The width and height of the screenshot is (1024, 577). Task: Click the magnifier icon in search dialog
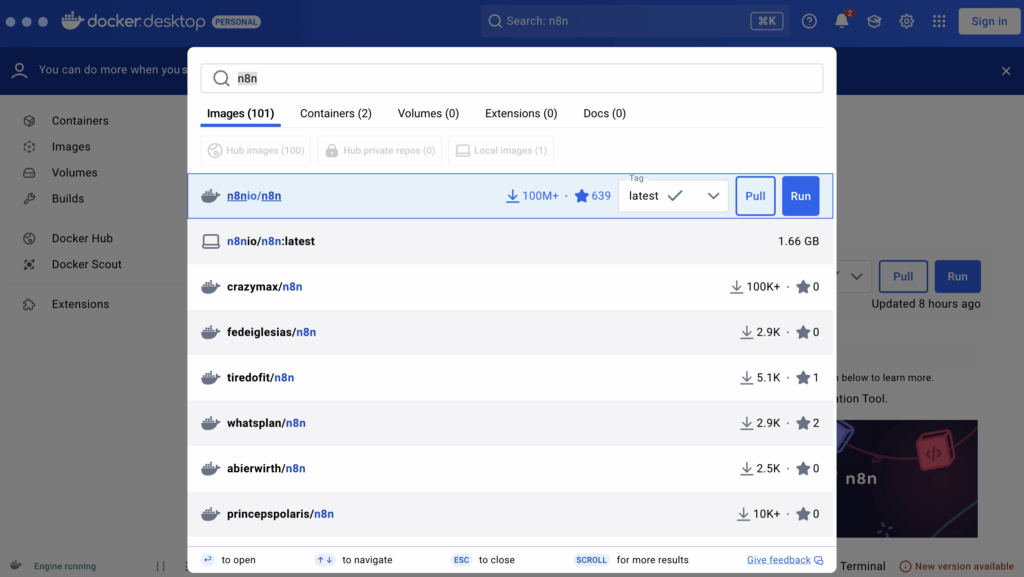point(221,78)
